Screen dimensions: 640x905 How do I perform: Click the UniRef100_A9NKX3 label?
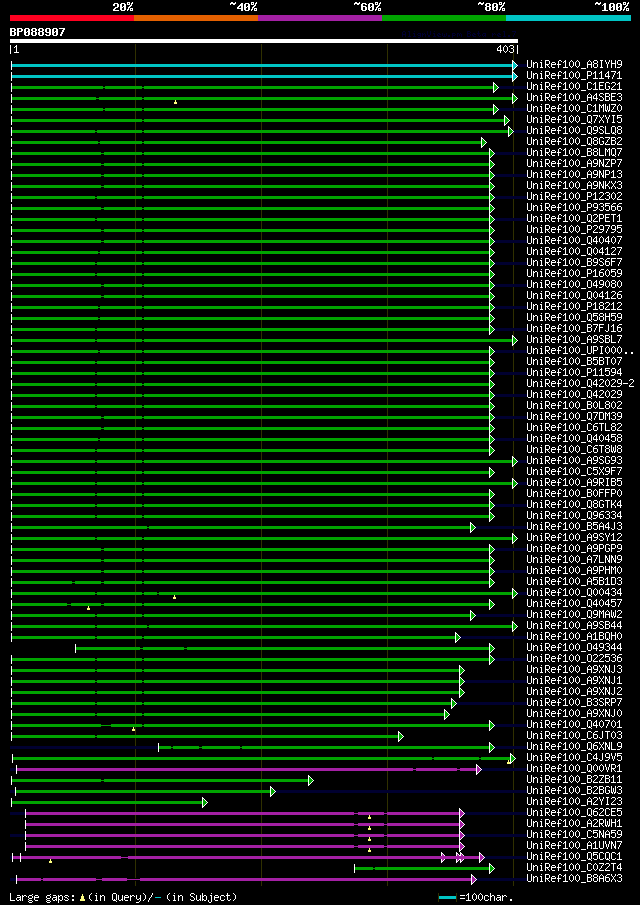574,186
